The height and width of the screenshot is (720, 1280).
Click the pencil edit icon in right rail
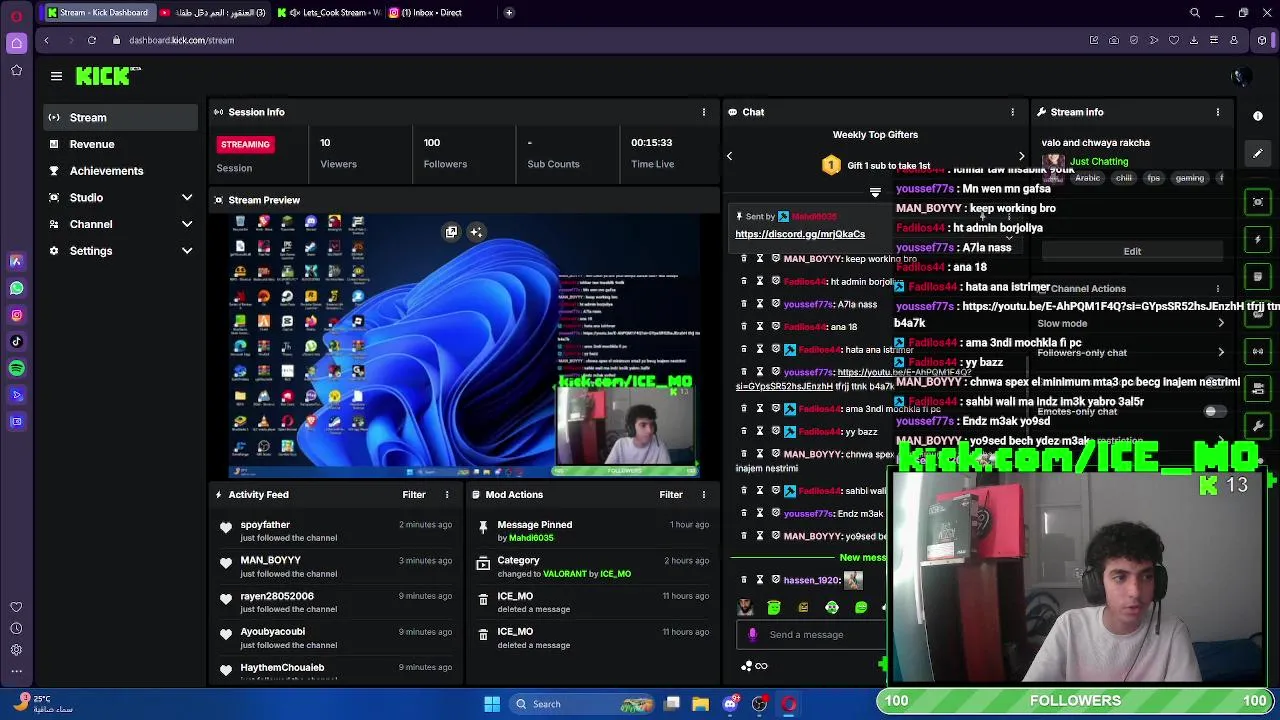point(1258,154)
